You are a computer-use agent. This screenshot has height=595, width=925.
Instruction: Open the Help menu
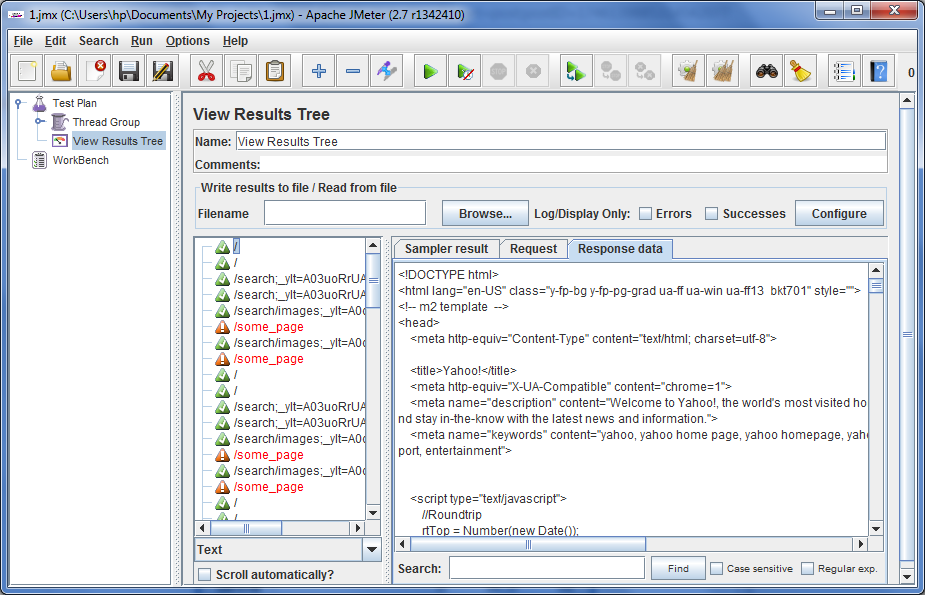pos(235,41)
